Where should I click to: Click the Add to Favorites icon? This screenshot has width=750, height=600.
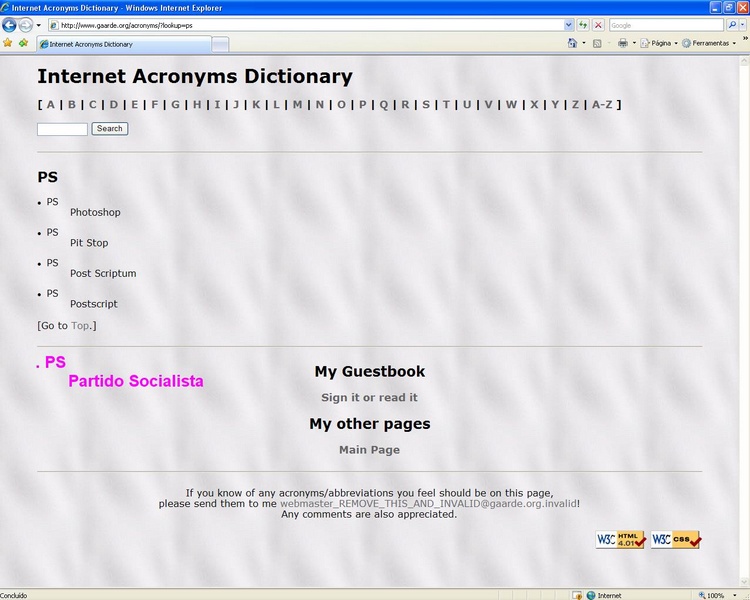(x=23, y=43)
